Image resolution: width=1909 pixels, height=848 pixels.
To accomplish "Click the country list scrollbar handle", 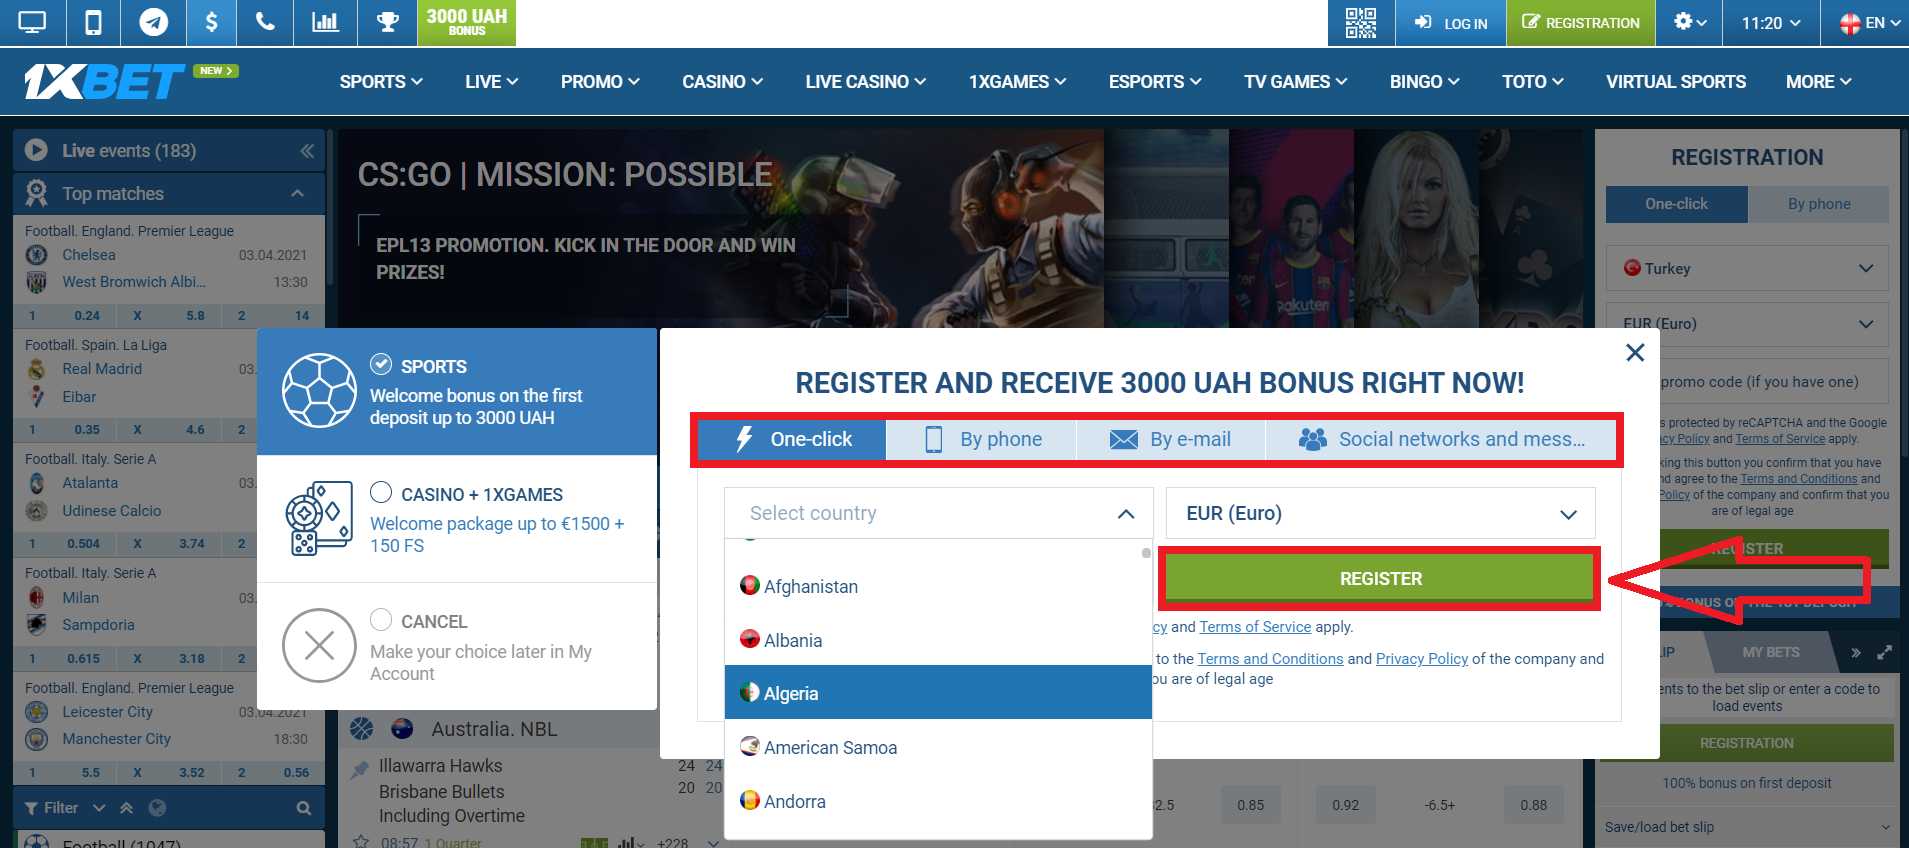I will point(1146,553).
